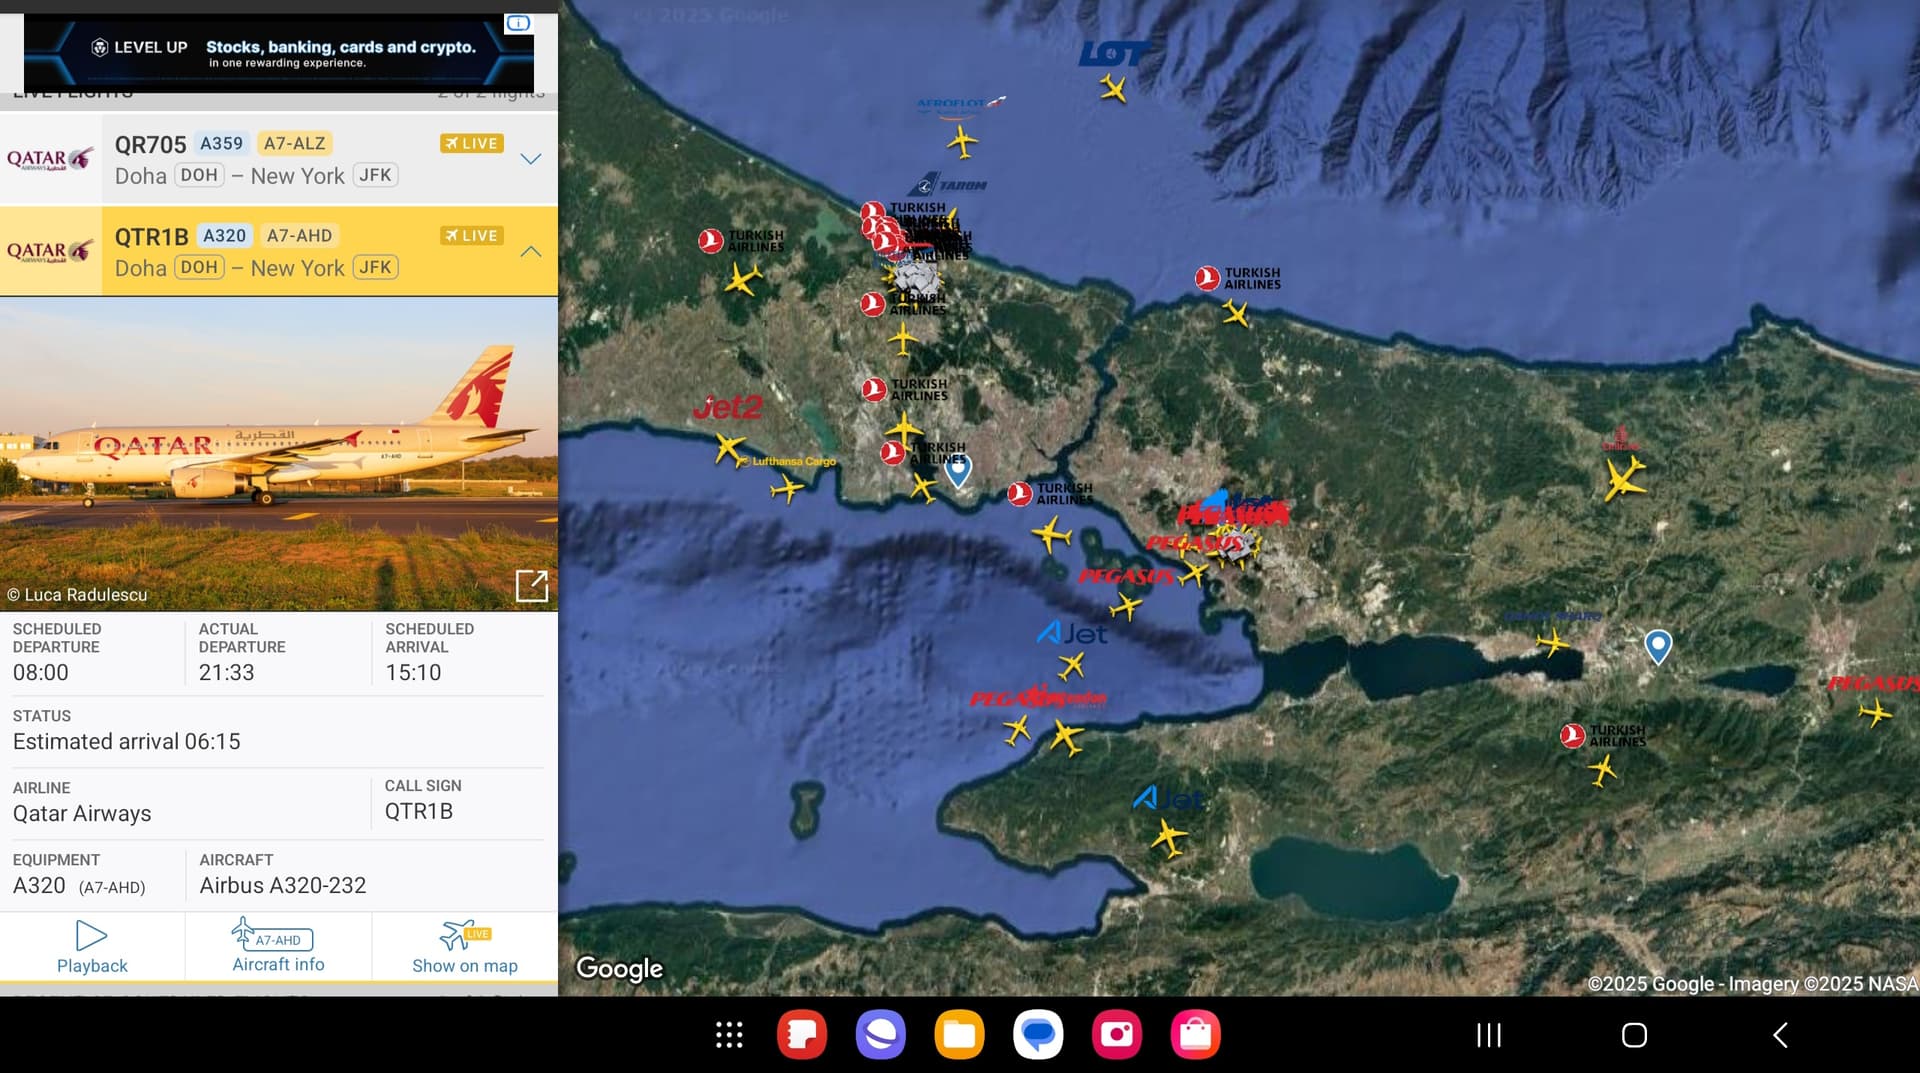Launch the red app in the taskbar
This screenshot has height=1073, width=1920.
pyautogui.click(x=802, y=1034)
